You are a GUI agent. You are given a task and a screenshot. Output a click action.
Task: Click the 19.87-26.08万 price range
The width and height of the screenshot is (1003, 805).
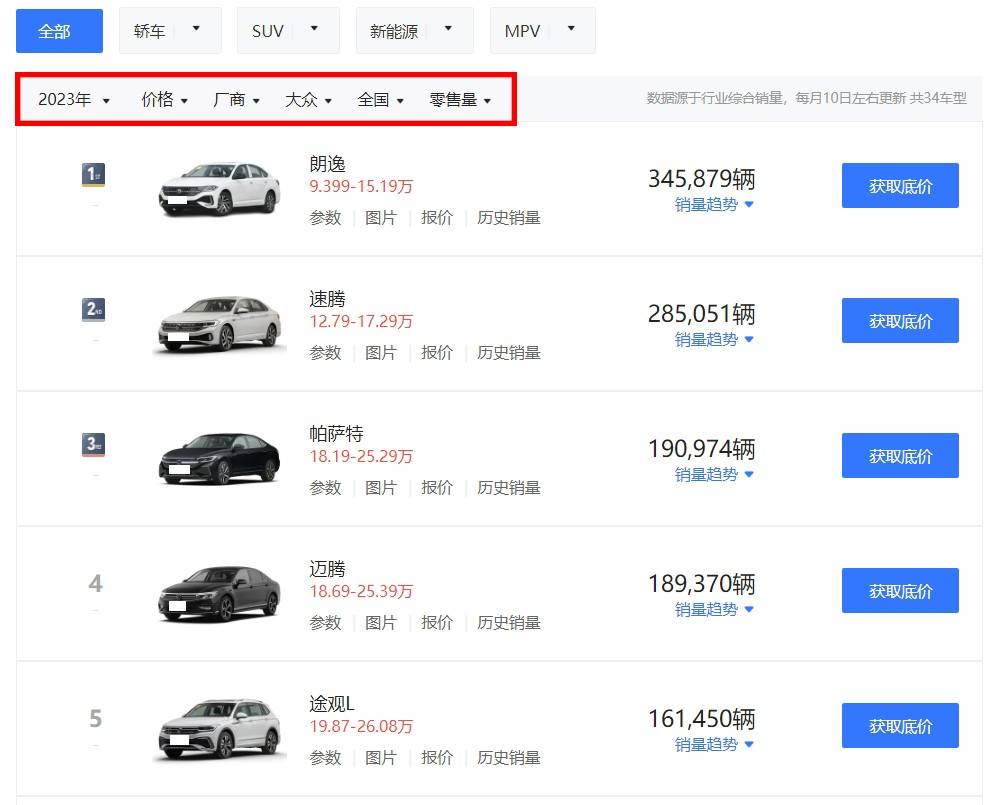361,726
